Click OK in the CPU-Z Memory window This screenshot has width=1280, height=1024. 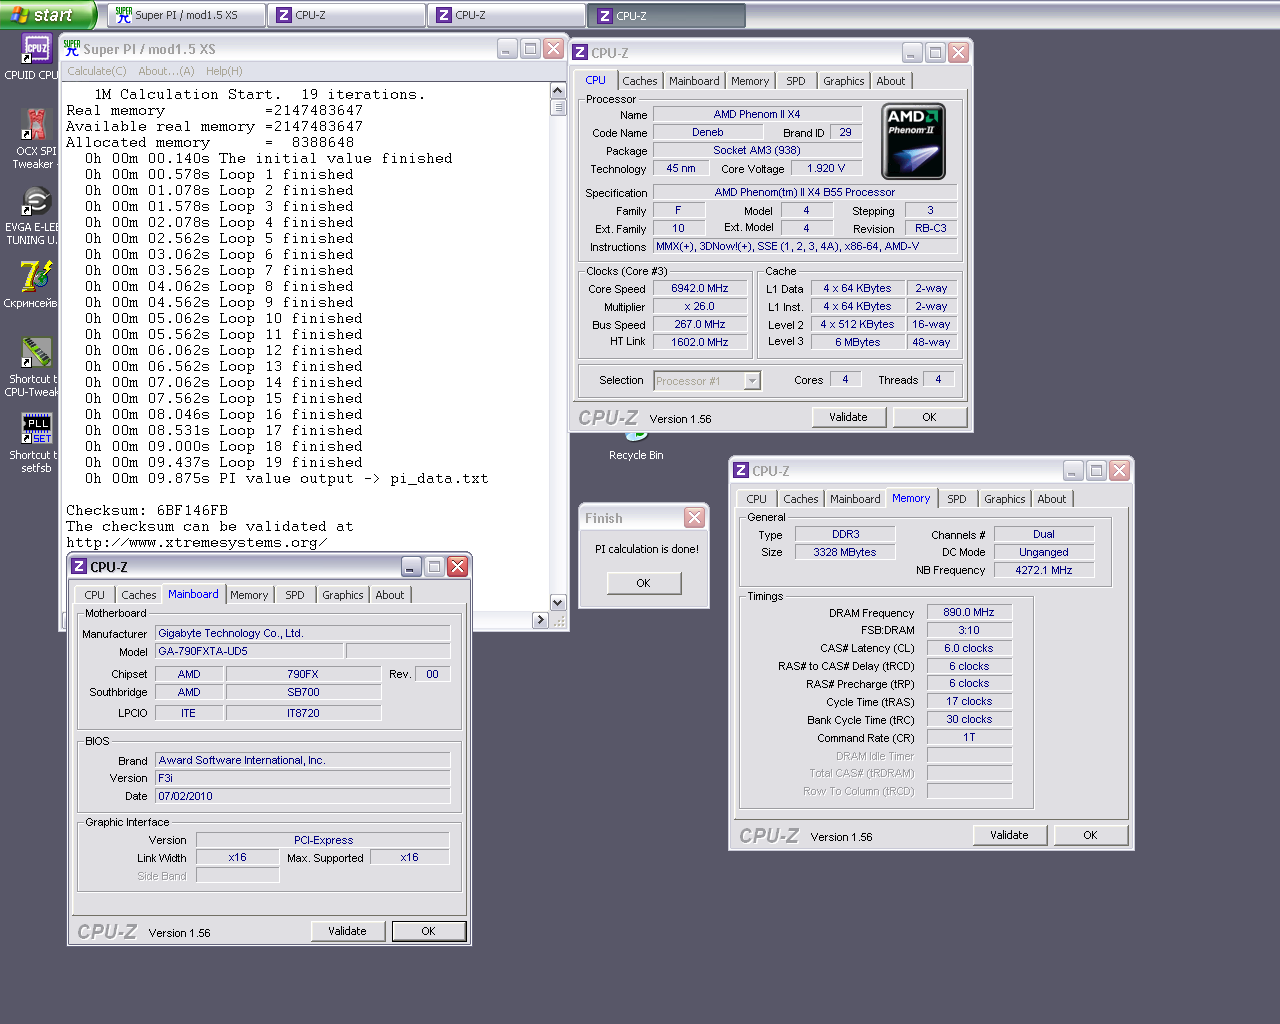(1090, 835)
